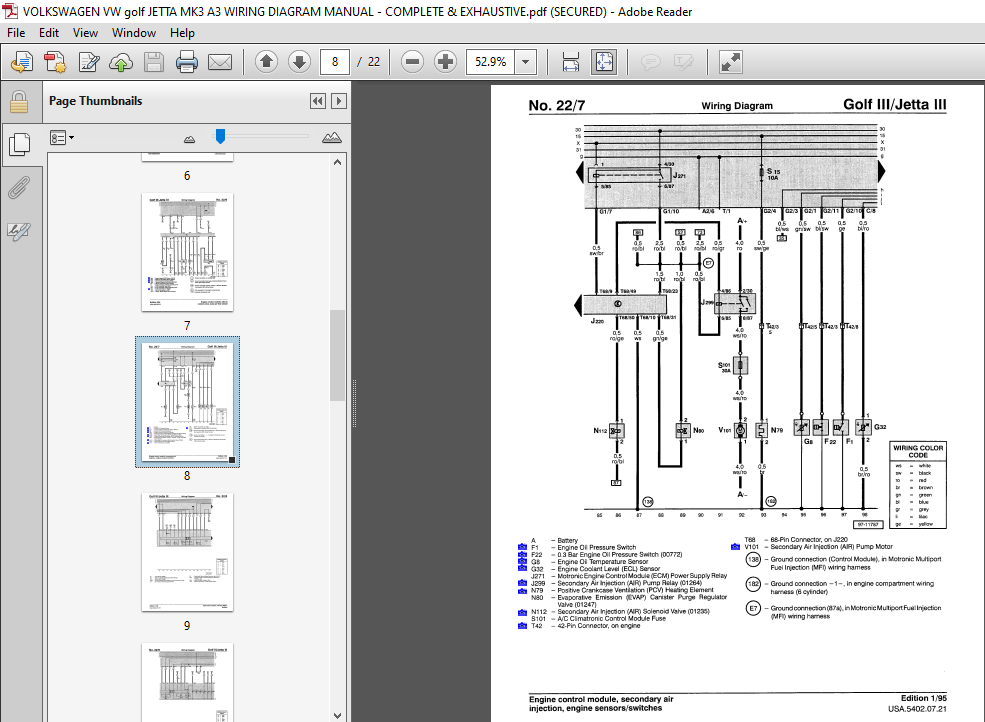The width and height of the screenshot is (985, 722).
Task: Click the zoom value field 52.9%
Action: 491,62
